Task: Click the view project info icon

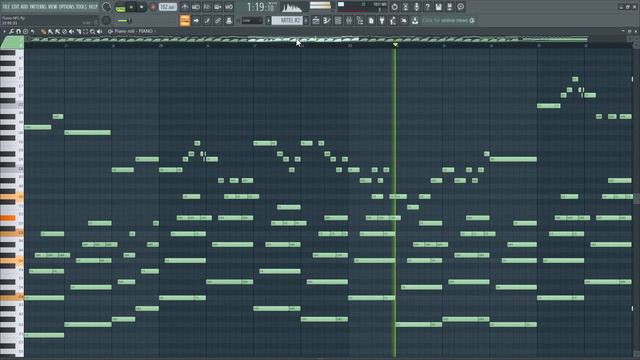Action: 460,7
